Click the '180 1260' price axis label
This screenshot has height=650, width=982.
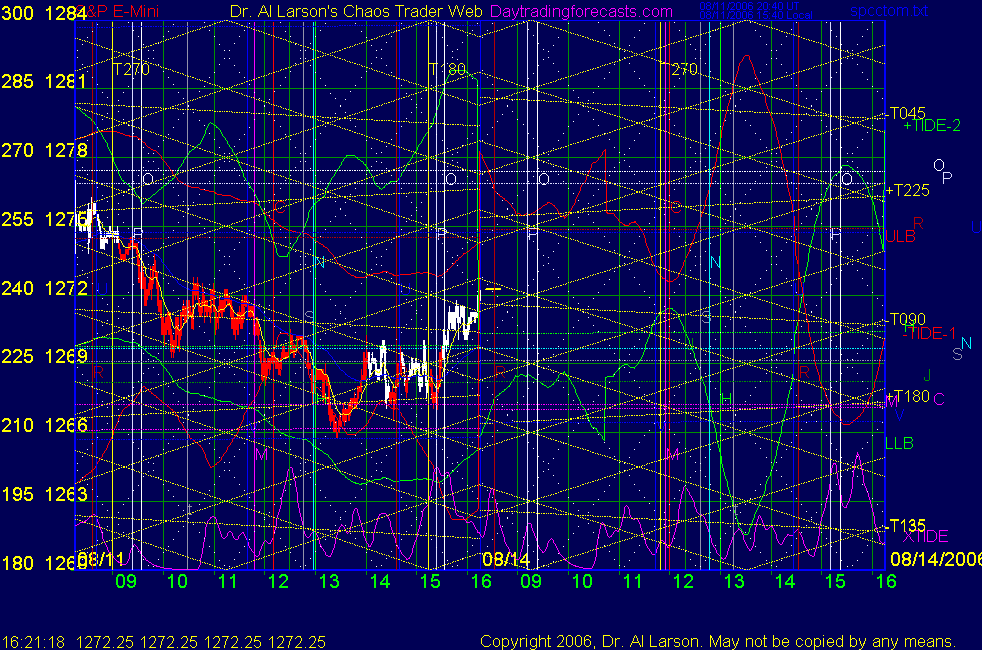point(44,563)
